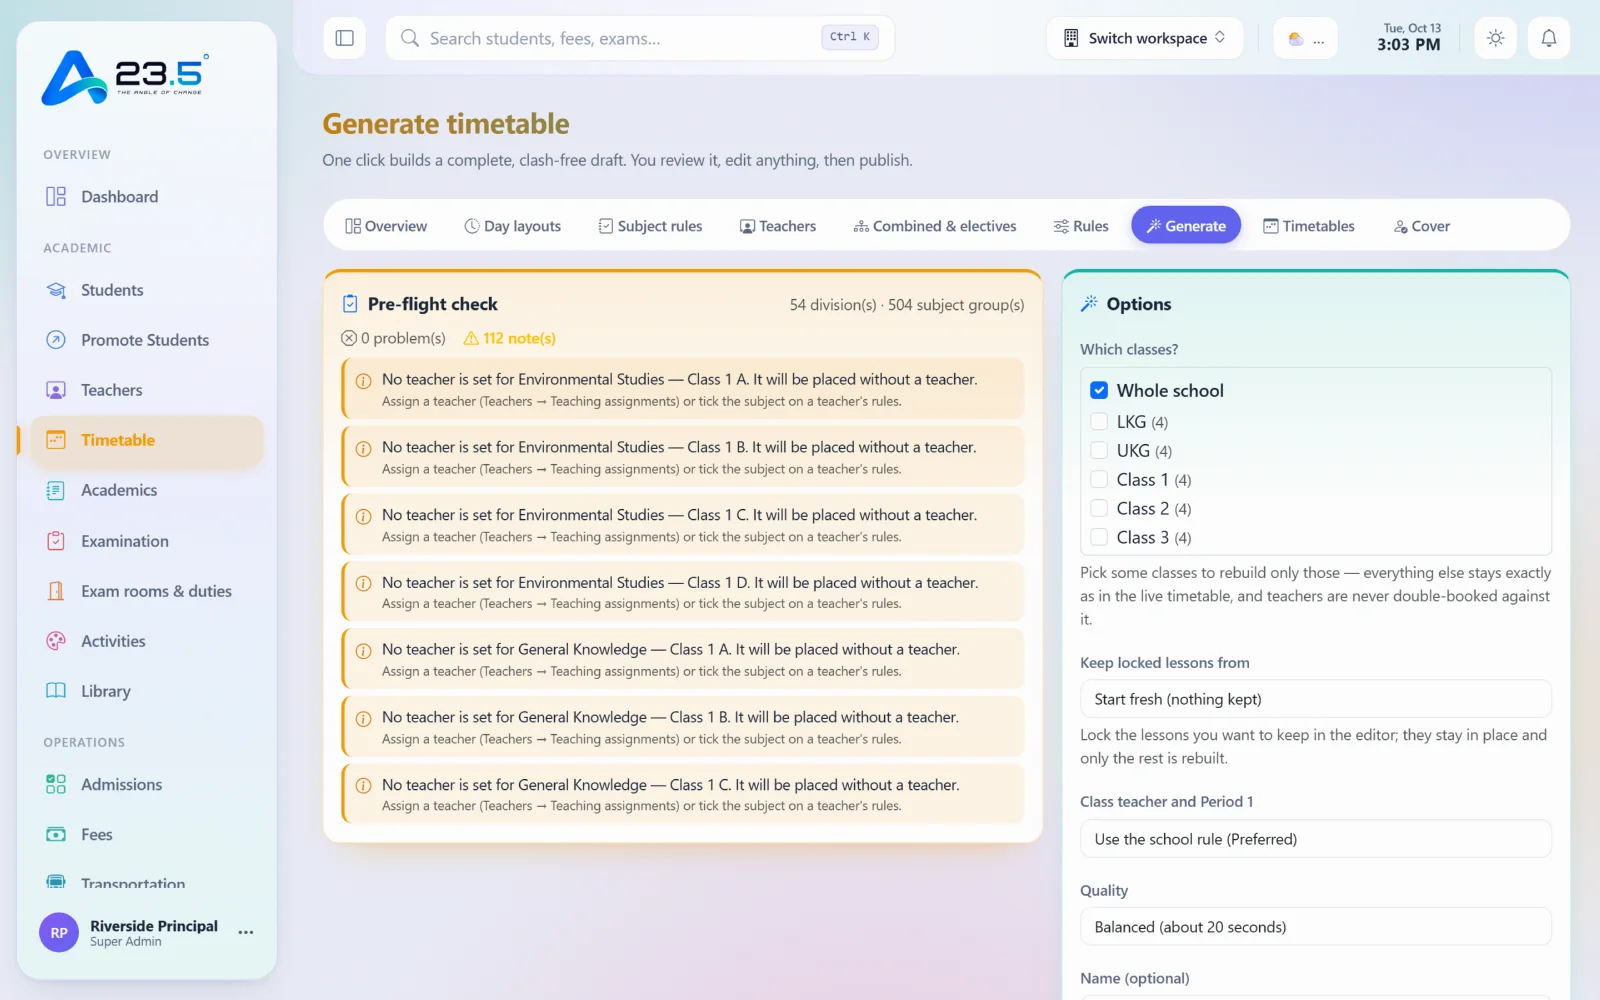
Task: Uncheck the Whole school checkbox
Action: [x=1099, y=390]
